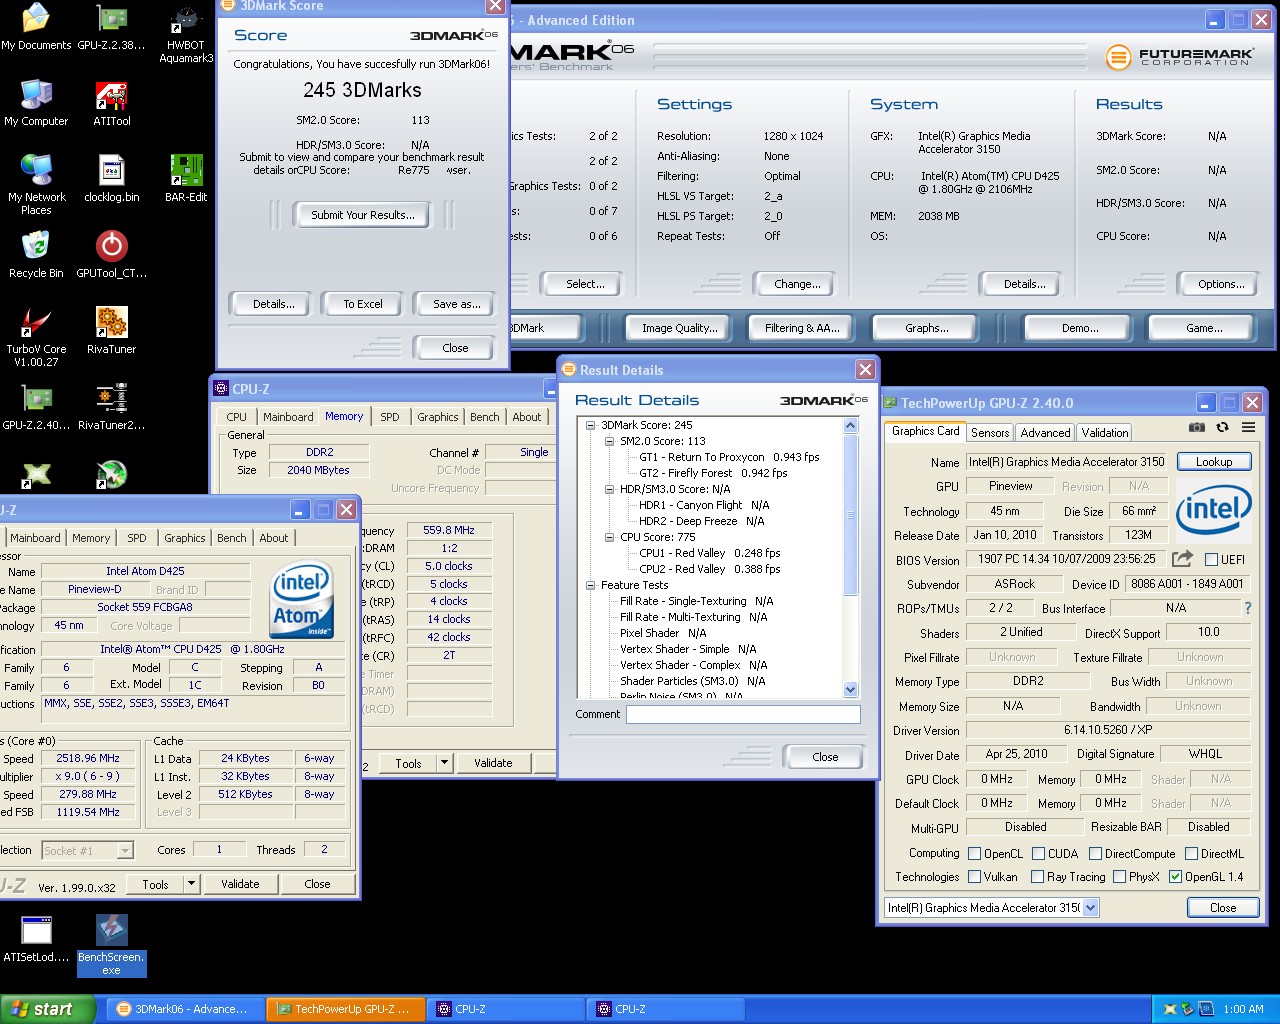Open ATISetLod desktop icon
Screen dimensions: 1280x1024
(36, 939)
